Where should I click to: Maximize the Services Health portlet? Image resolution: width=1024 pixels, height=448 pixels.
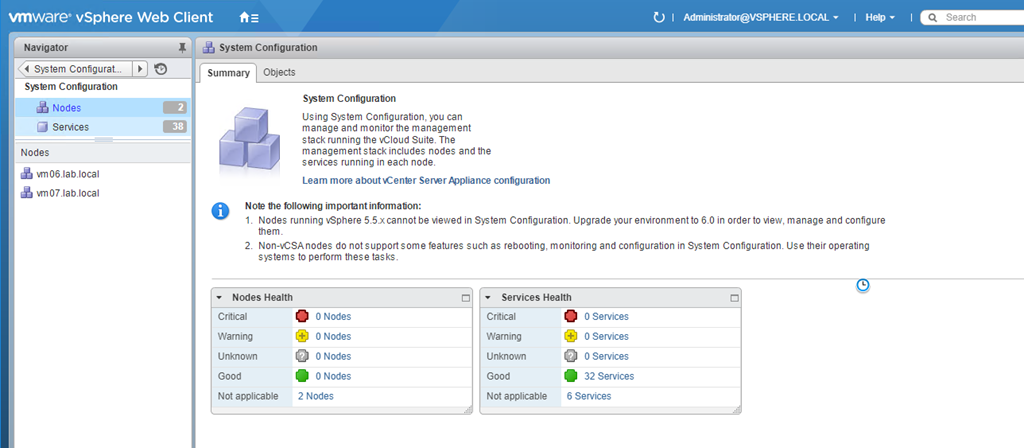[734, 298]
